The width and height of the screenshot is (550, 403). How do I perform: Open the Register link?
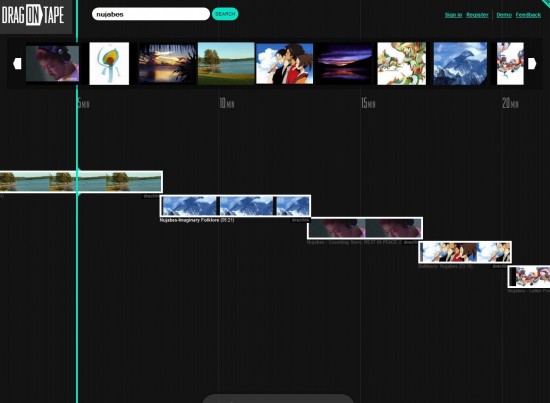(x=477, y=15)
